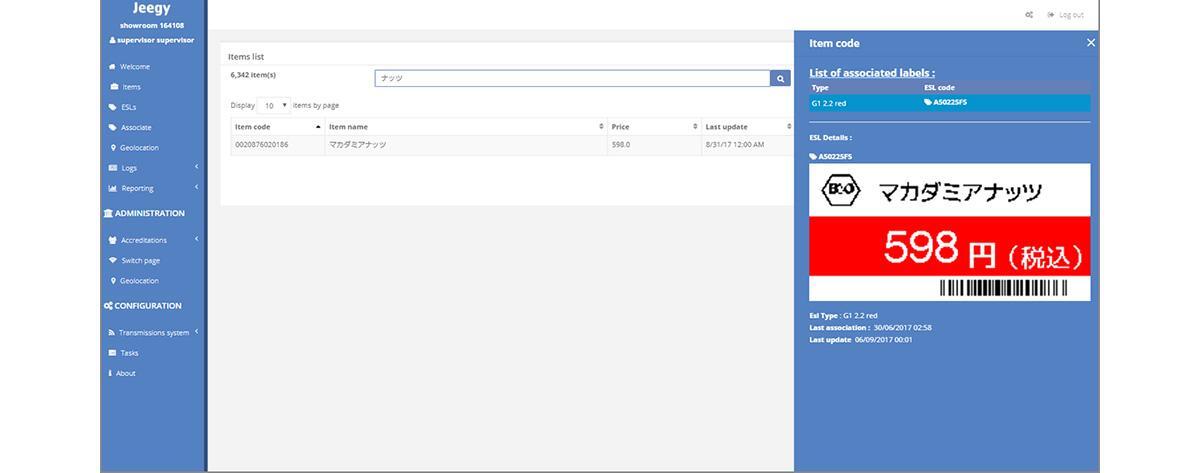Close the Item code panel
The width and height of the screenshot is (1200, 473).
click(x=1090, y=43)
